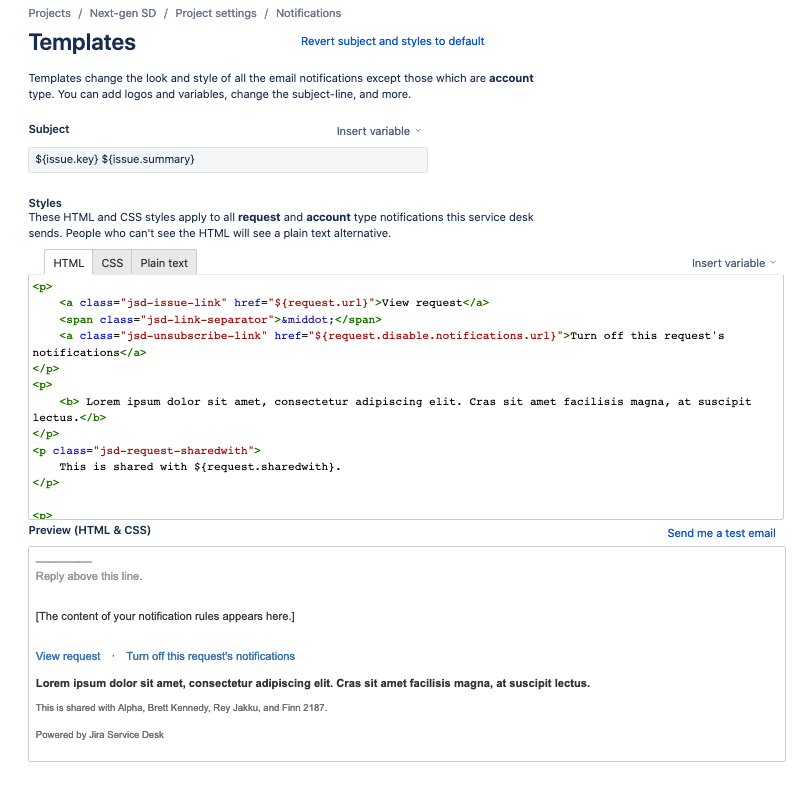The width and height of the screenshot is (806, 787).
Task: Open the Projects breadcrumb link
Action: [x=49, y=13]
